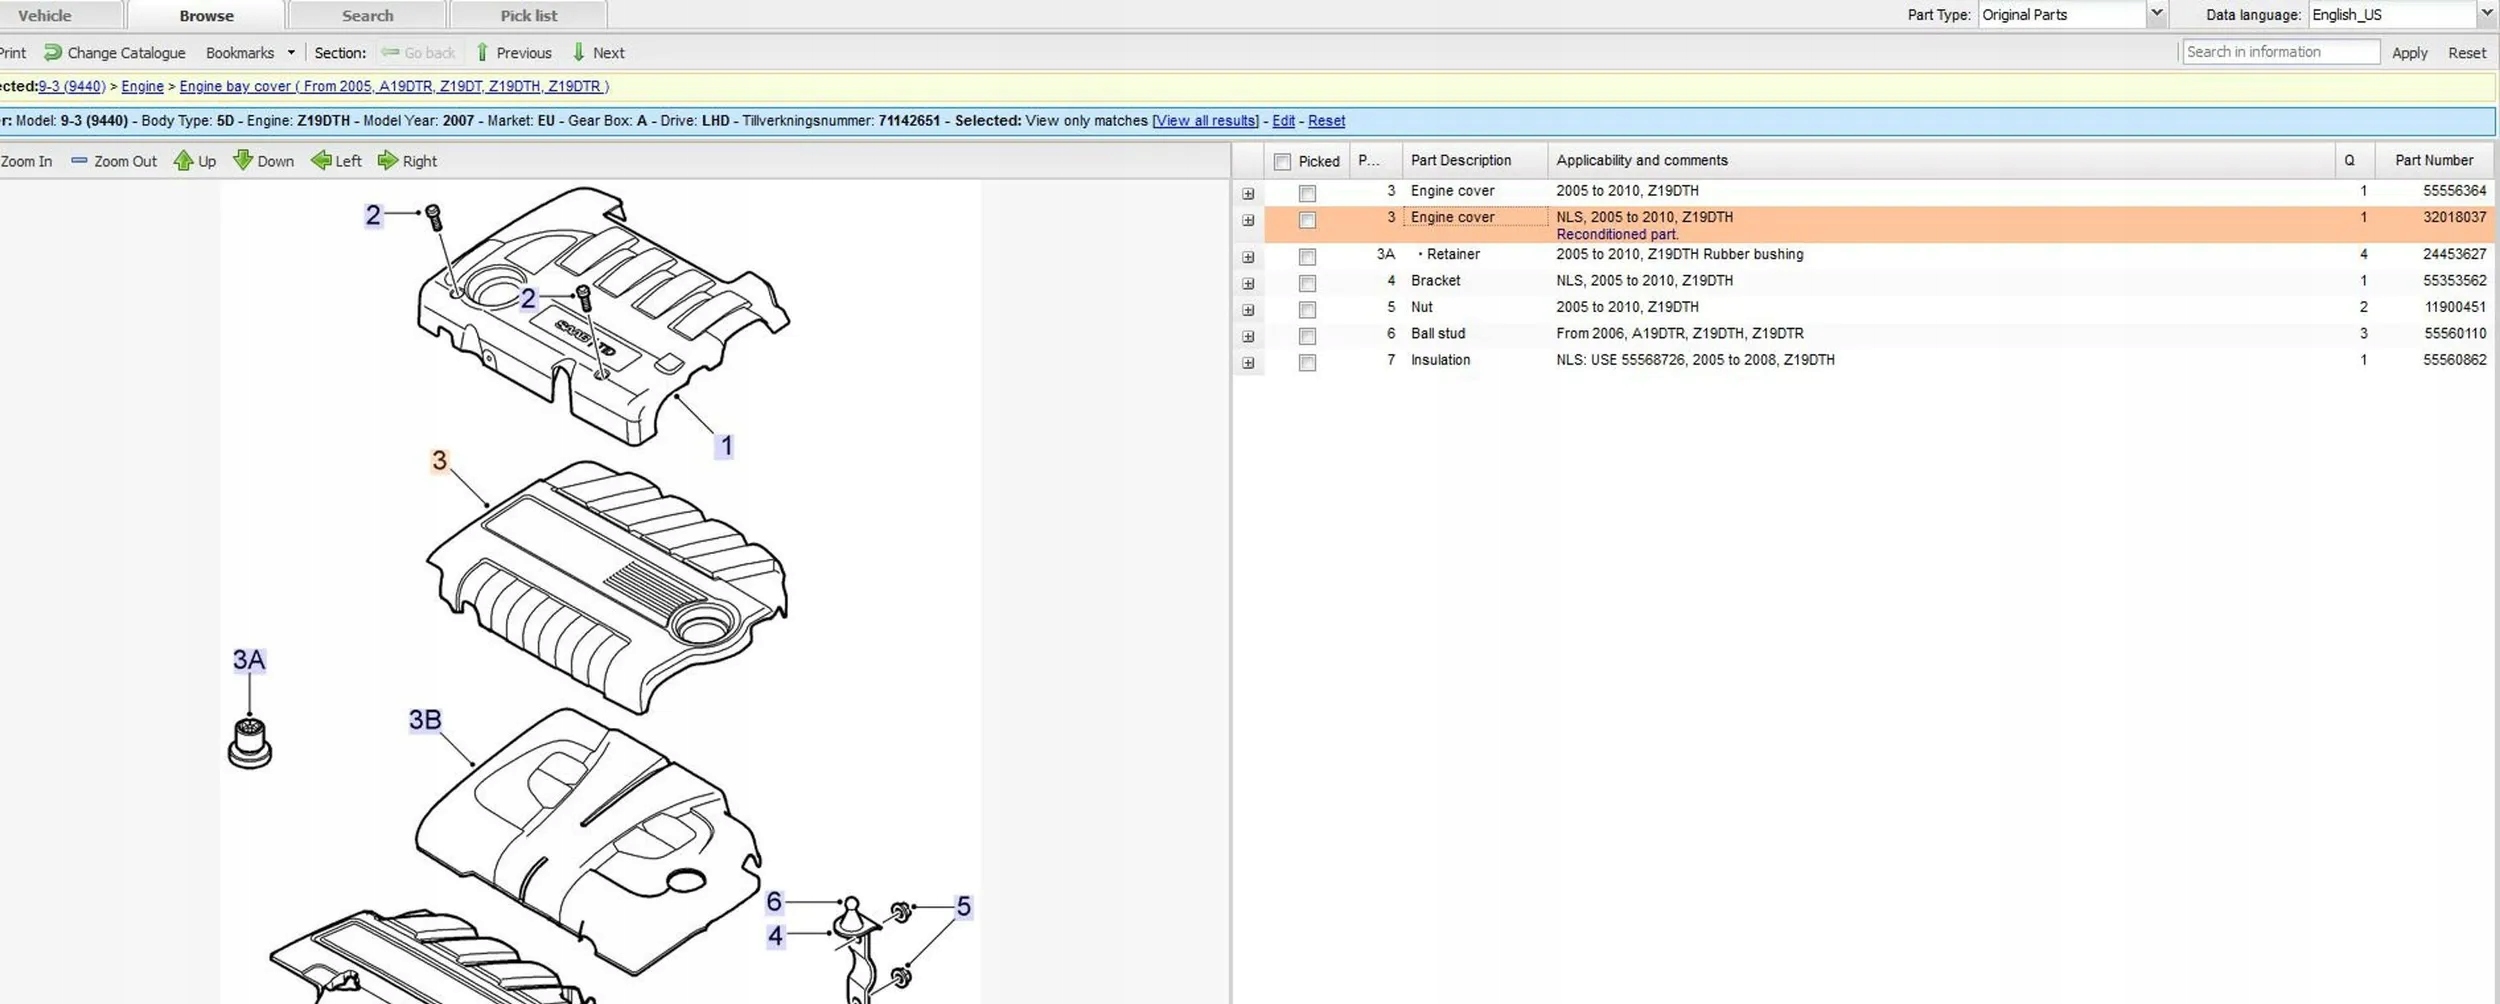Select callout 5 in the diagram
This screenshot has height=1004, width=2500.
(x=963, y=906)
